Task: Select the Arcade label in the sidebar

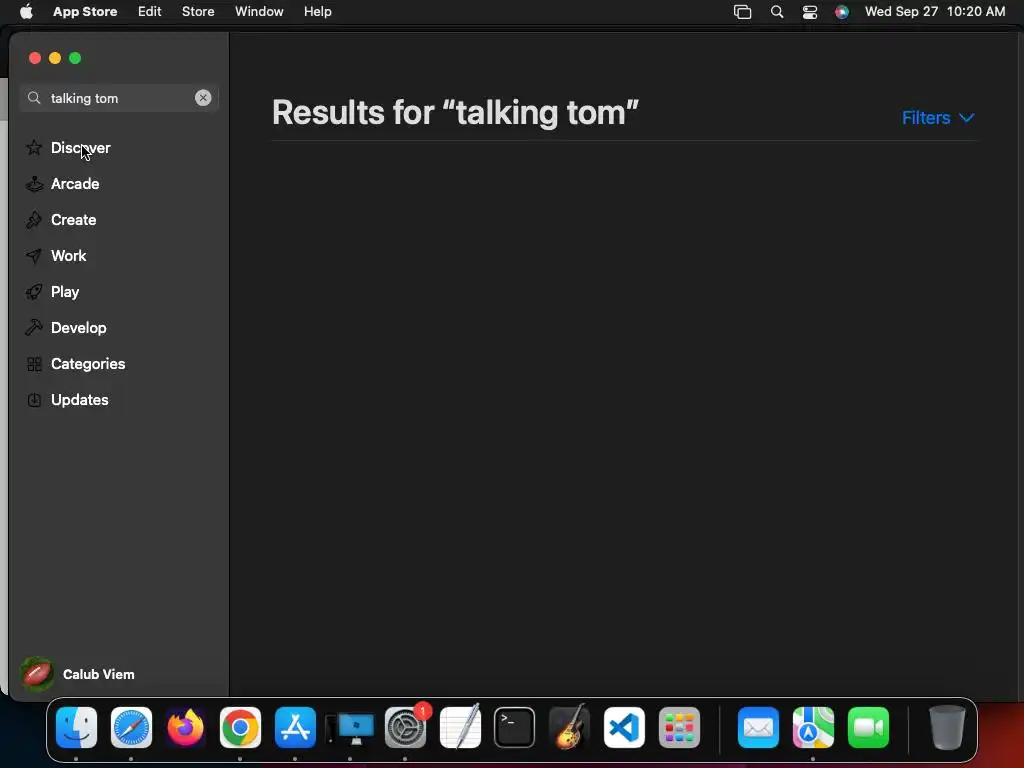Action: tap(75, 184)
